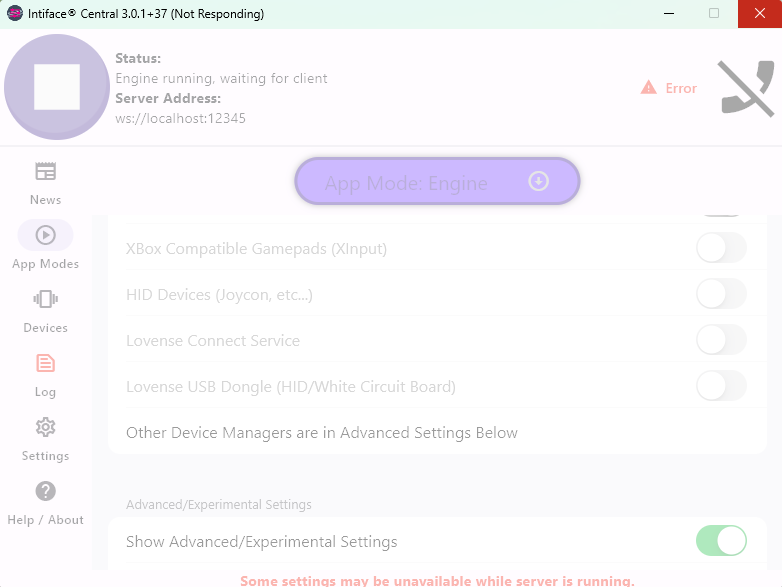Open the News newspaper icon
Viewport: 782px width, 587px height.
45,171
